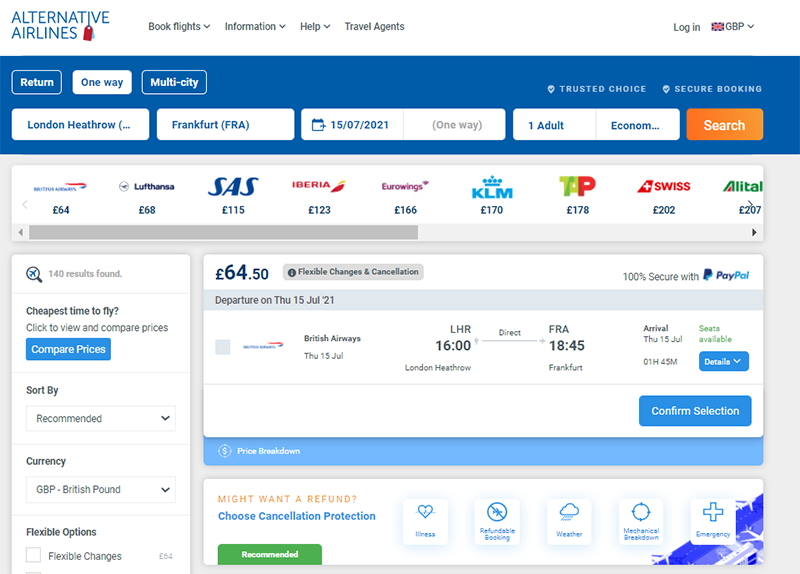Select the Weather protection icon
This screenshot has width=800, height=574.
click(x=569, y=511)
